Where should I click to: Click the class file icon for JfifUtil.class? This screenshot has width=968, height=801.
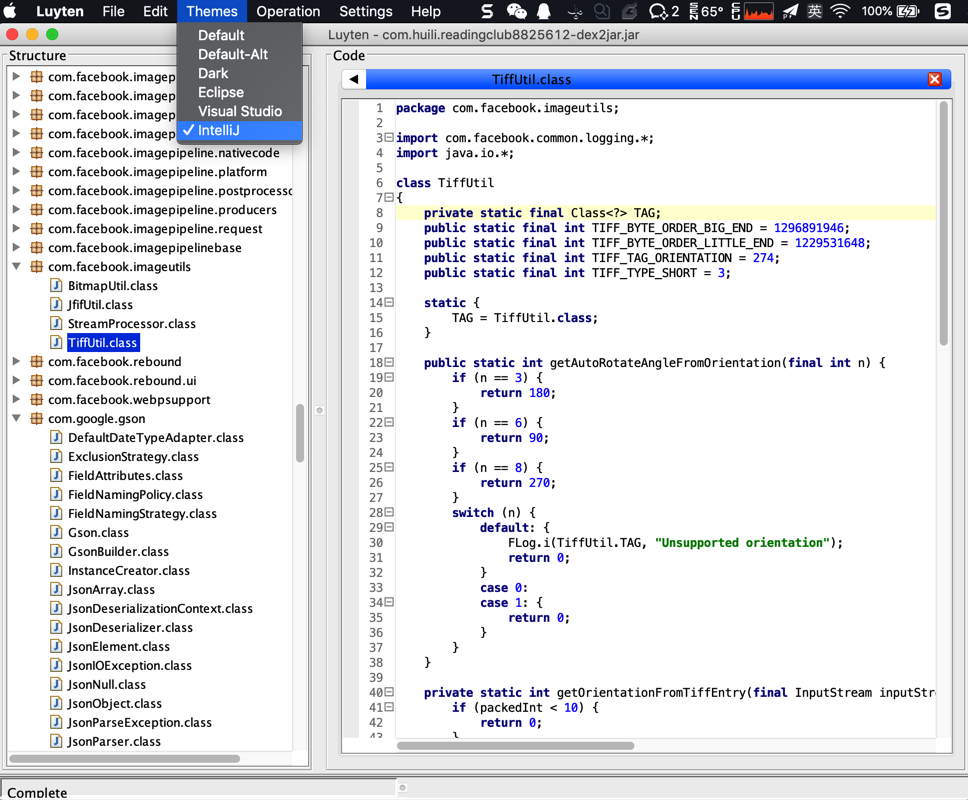[56, 304]
